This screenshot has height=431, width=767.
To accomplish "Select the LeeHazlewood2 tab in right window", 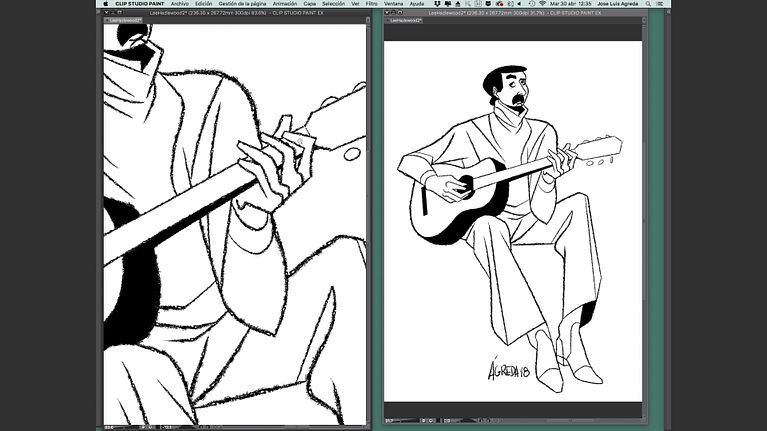I will [x=405, y=19].
